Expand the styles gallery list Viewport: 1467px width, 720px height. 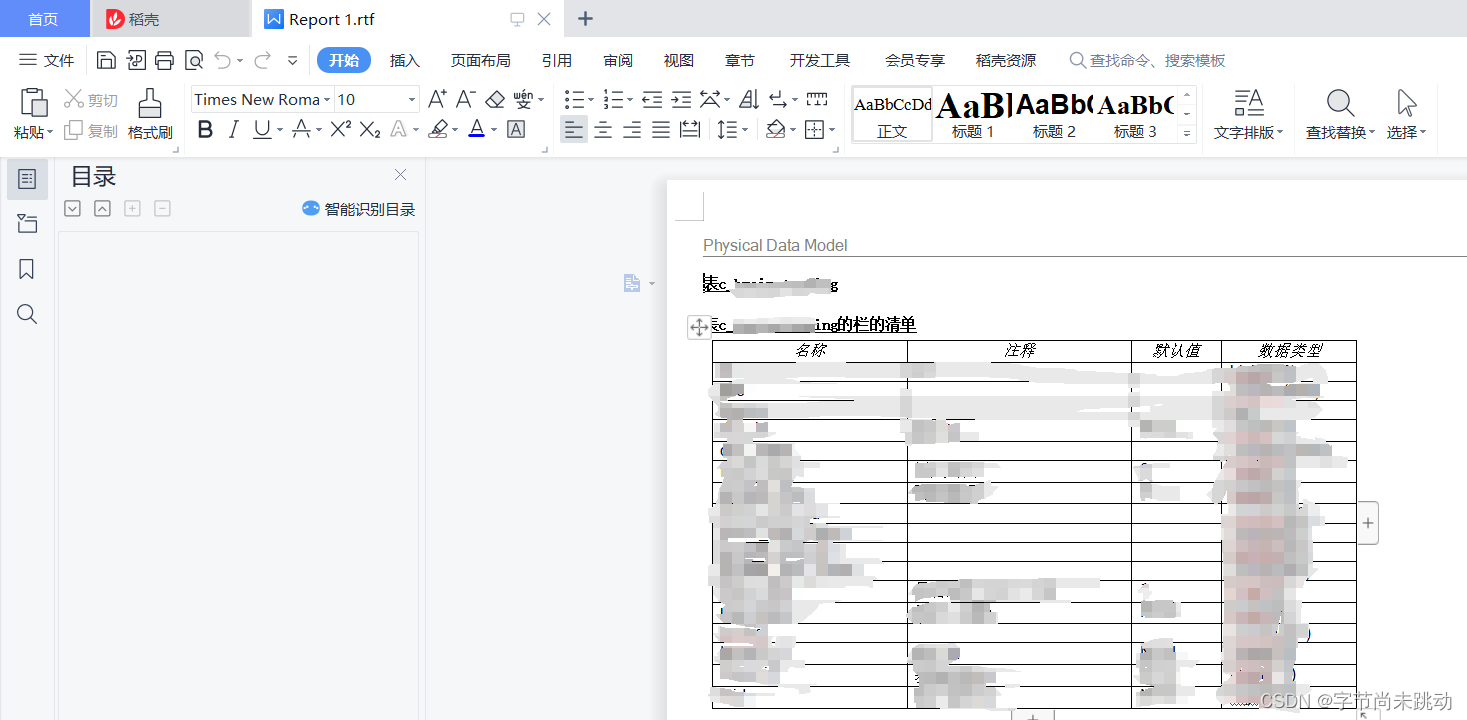tap(1187, 133)
